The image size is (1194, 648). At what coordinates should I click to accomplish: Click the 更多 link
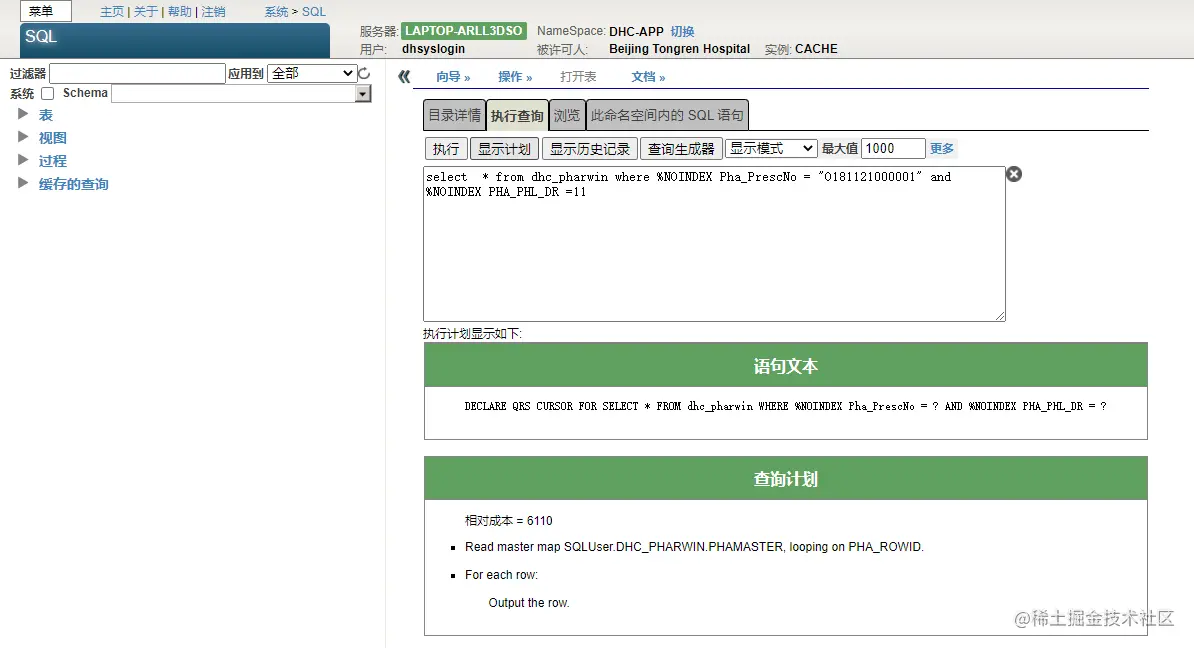(941, 148)
